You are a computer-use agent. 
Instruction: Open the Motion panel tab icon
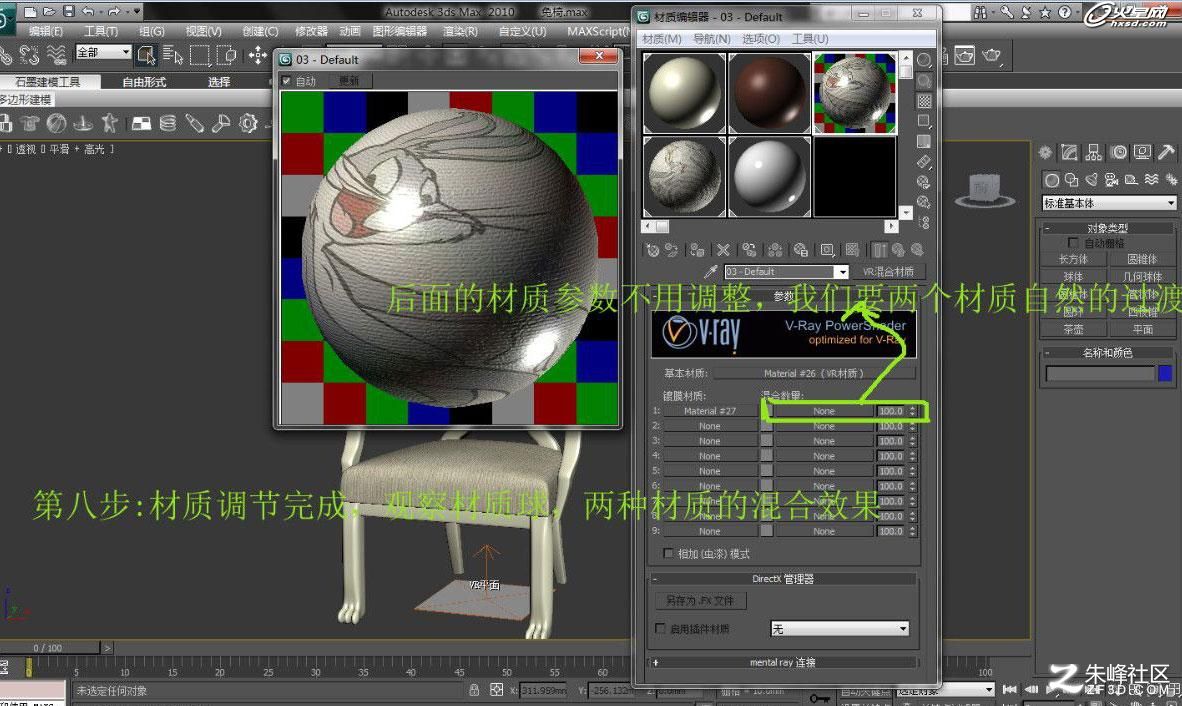tap(1119, 153)
